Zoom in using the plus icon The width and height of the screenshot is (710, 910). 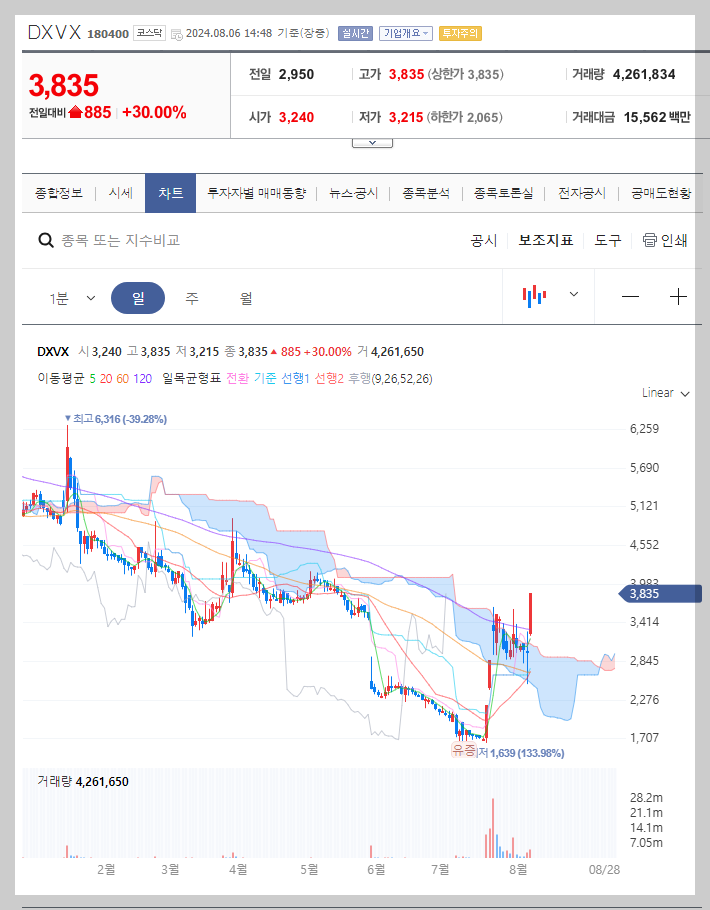click(678, 296)
